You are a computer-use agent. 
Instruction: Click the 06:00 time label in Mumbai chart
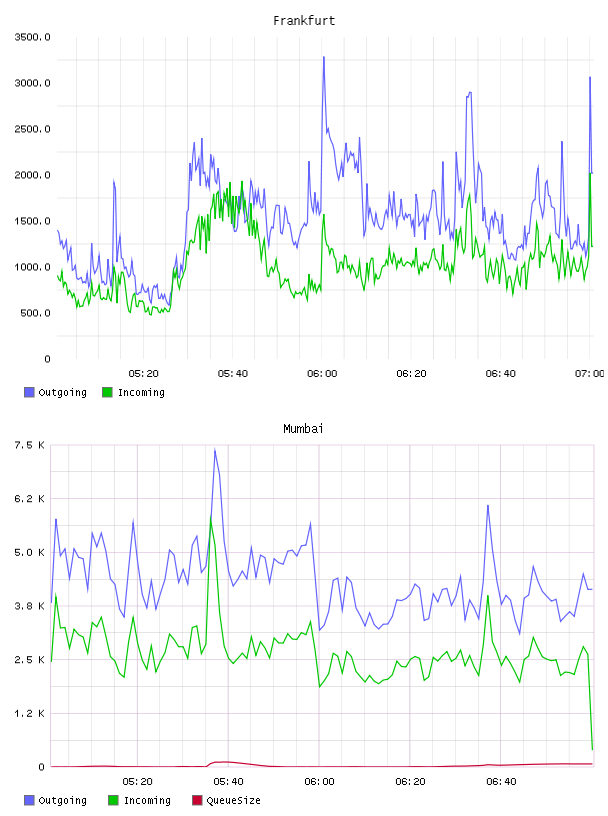[319, 782]
